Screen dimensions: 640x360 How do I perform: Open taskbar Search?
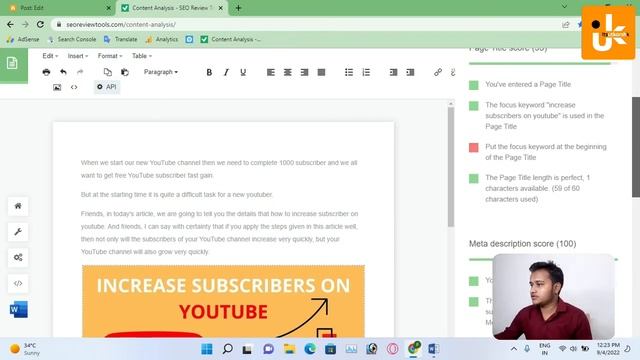pos(228,349)
